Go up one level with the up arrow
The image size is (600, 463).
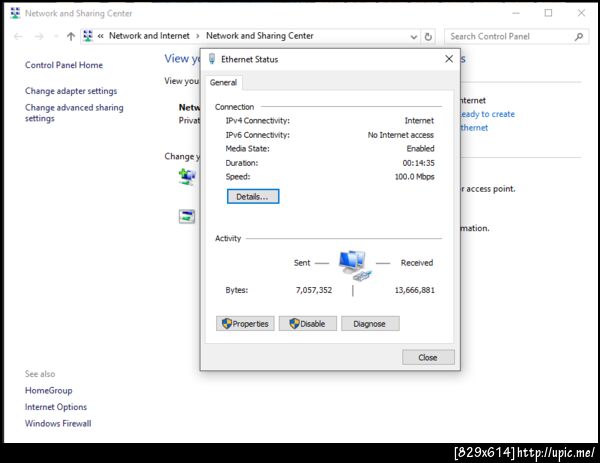click(x=71, y=37)
